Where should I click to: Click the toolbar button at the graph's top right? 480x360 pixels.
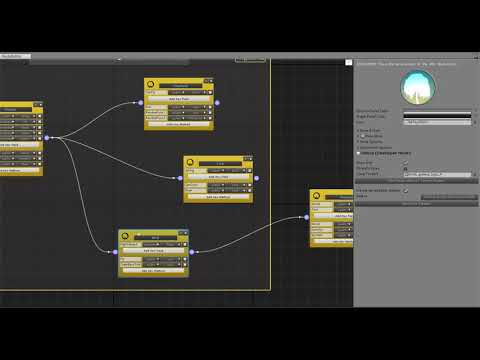(250, 60)
